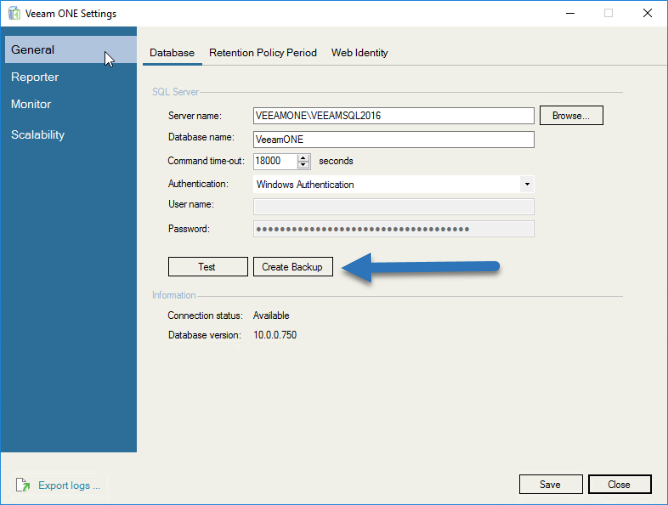The height and width of the screenshot is (505, 668).
Task: Click the Command time-out value field
Action: pos(275,161)
